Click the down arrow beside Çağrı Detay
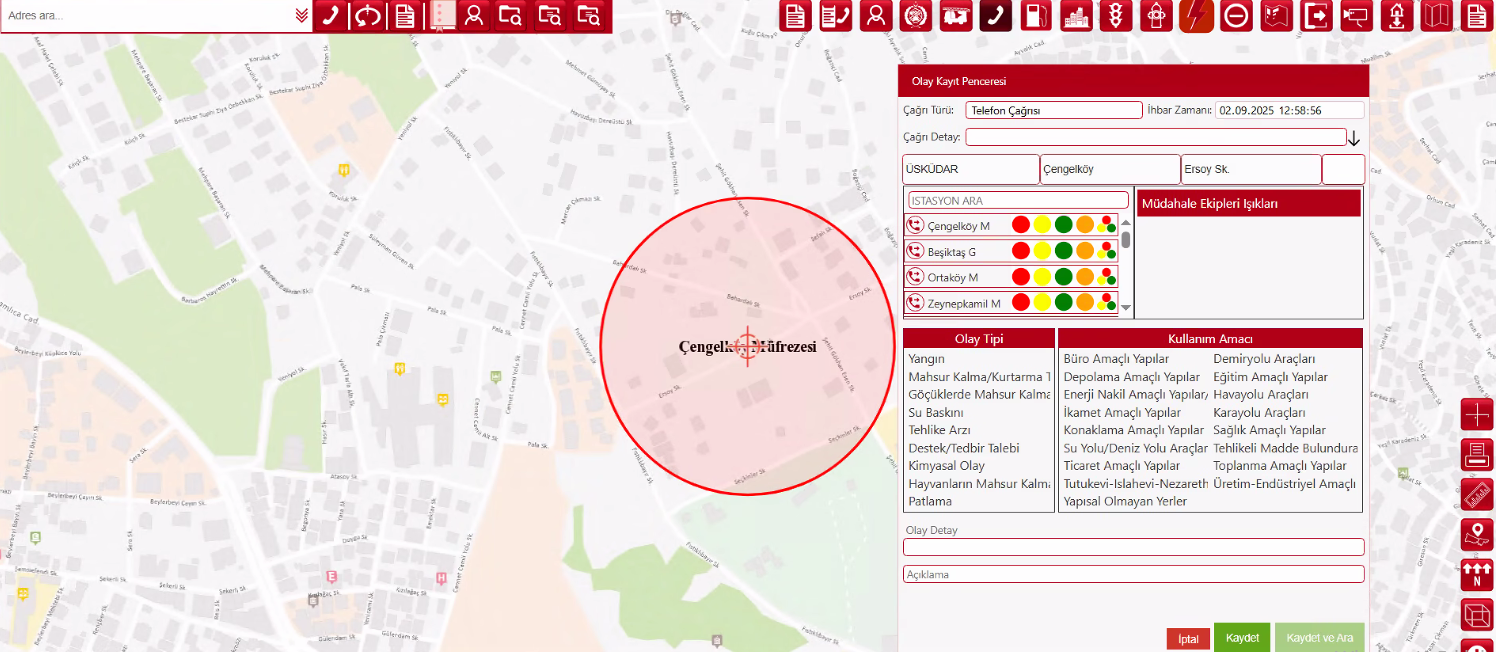The image size is (1496, 652). point(1354,138)
